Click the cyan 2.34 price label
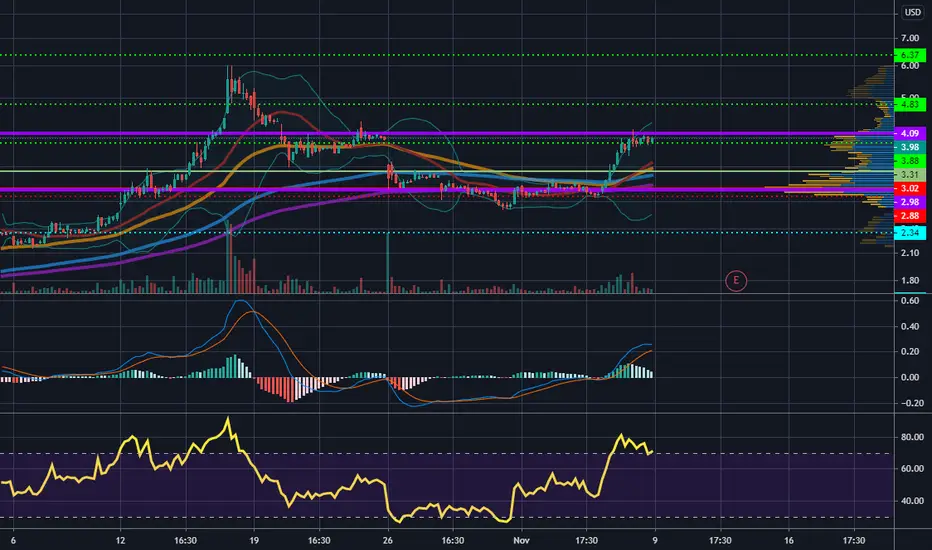 (910, 232)
